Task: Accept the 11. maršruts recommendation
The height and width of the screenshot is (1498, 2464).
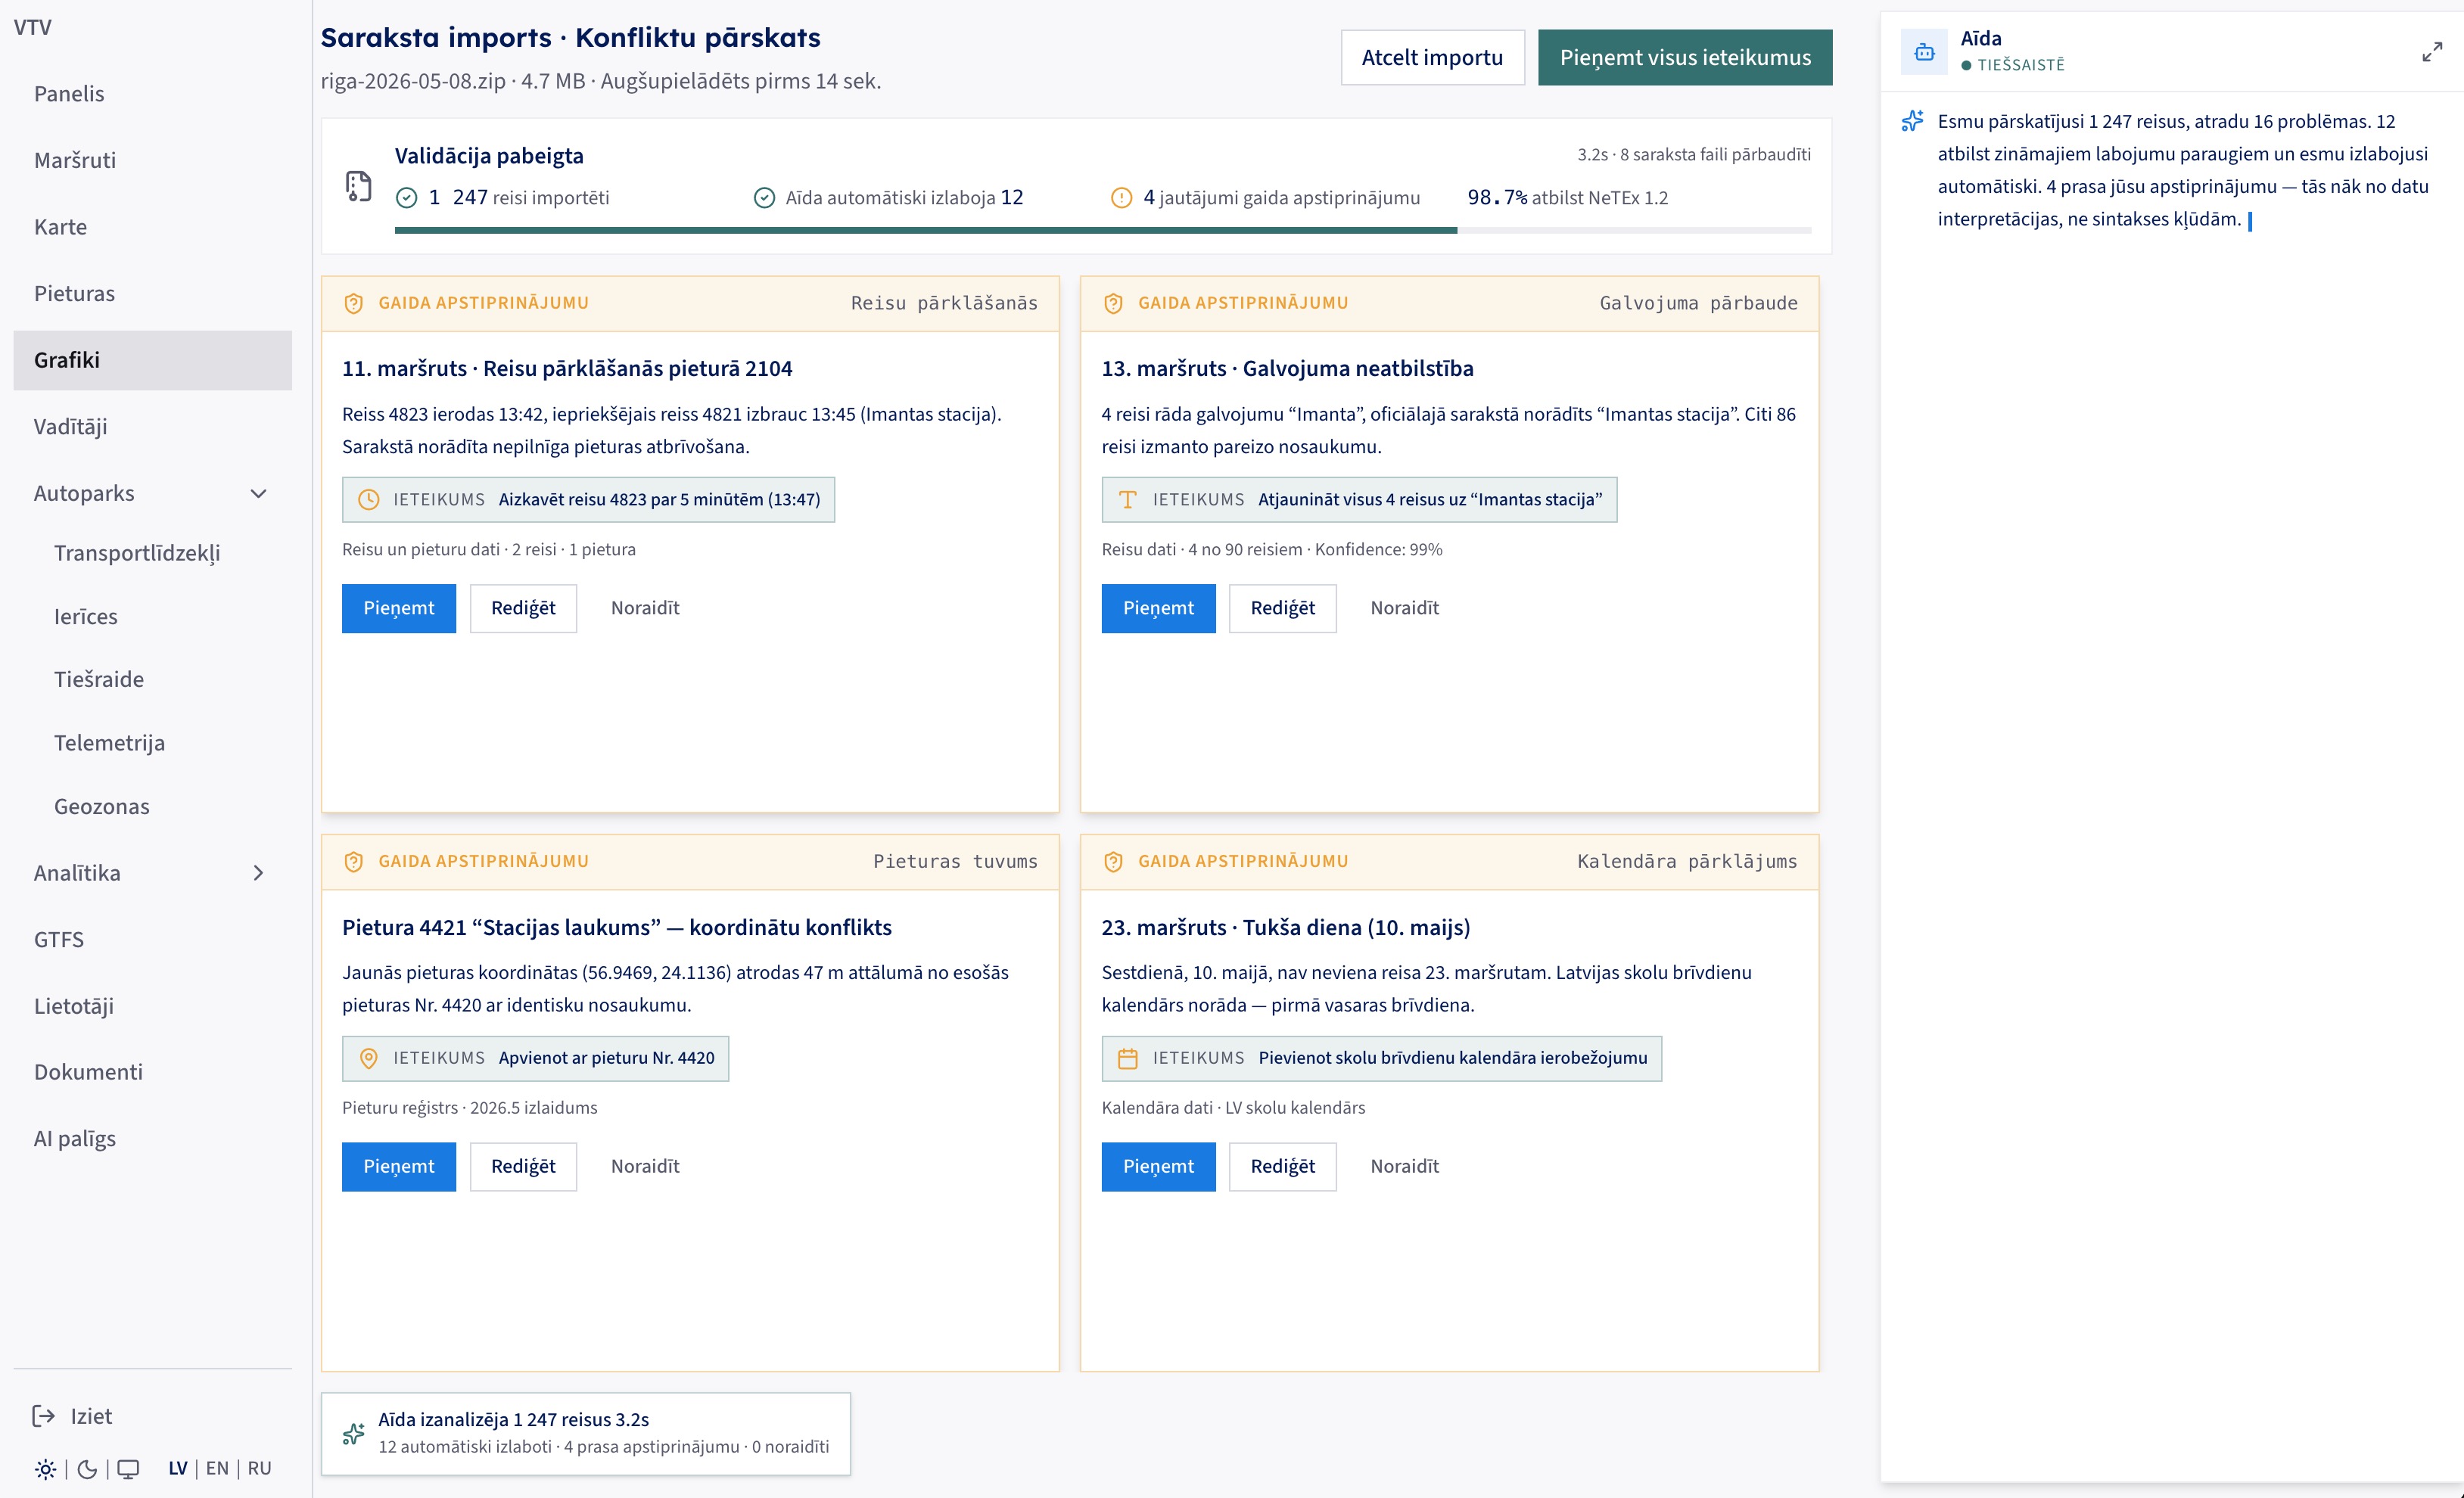Action: (x=399, y=608)
